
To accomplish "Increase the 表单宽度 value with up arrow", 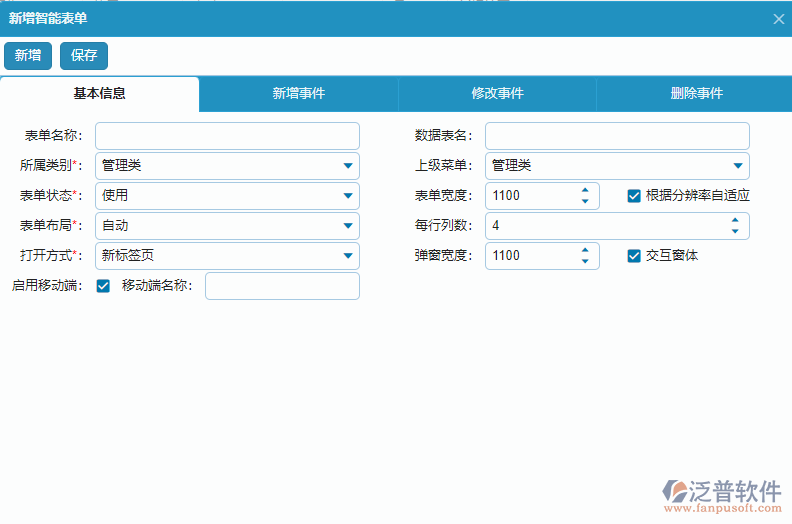I will pyautogui.click(x=585, y=190).
